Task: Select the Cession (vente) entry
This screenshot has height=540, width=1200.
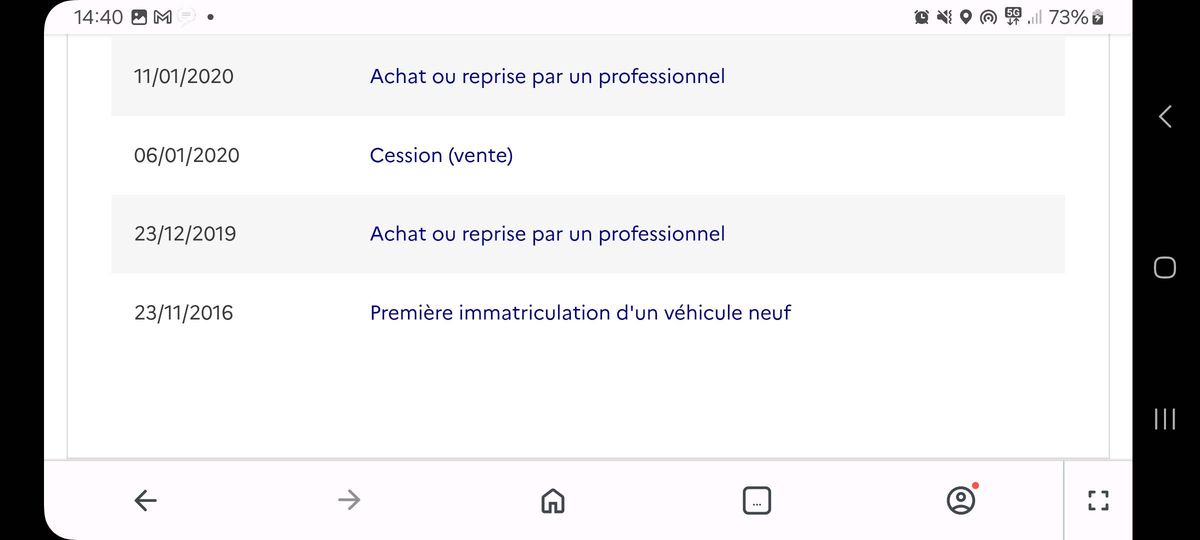Action: click(441, 155)
